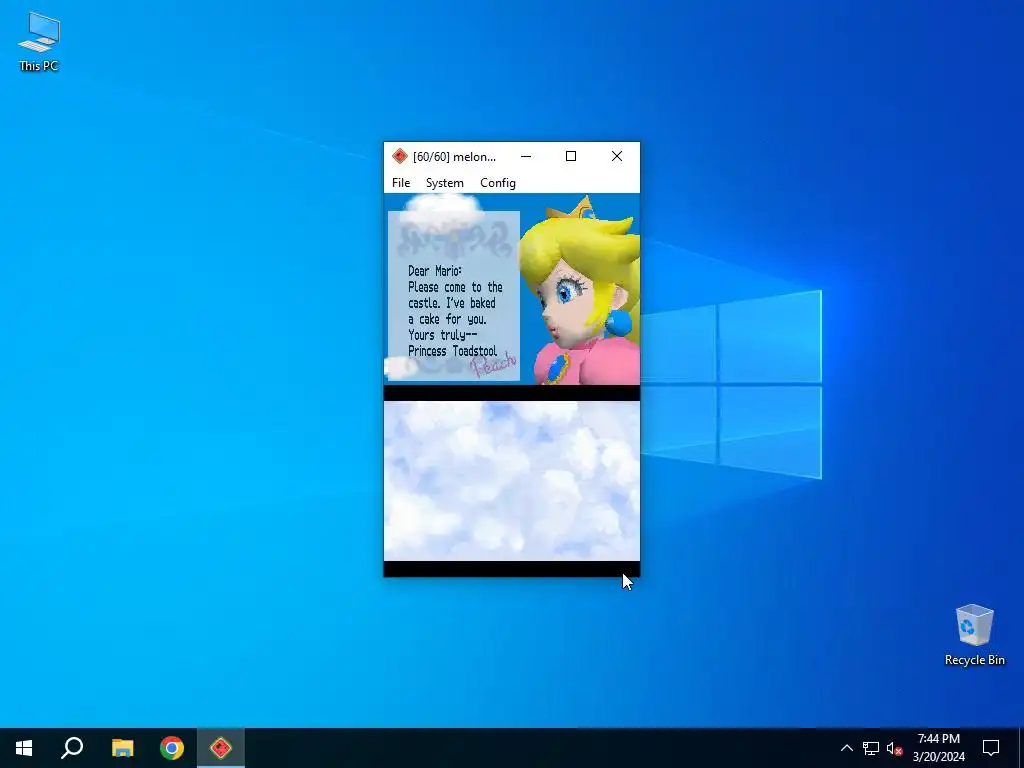
Task: Maximize the melonDS window
Action: [x=571, y=157]
